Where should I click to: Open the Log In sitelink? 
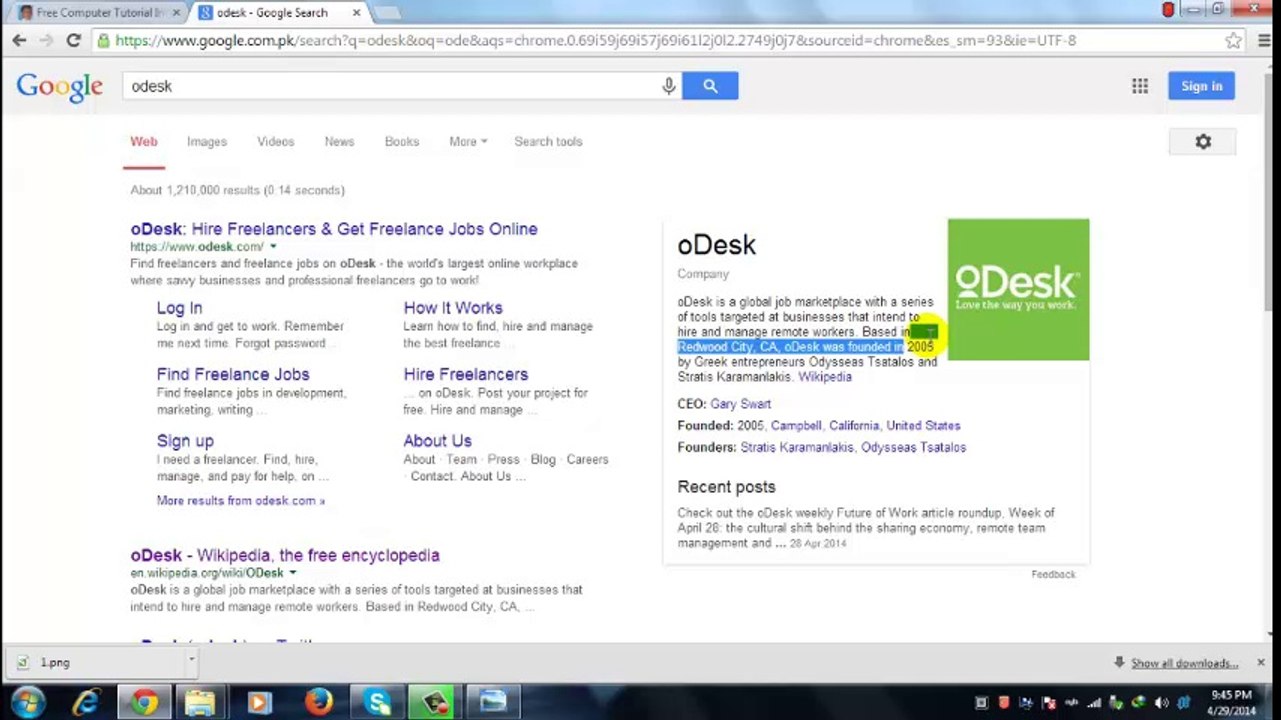179,308
